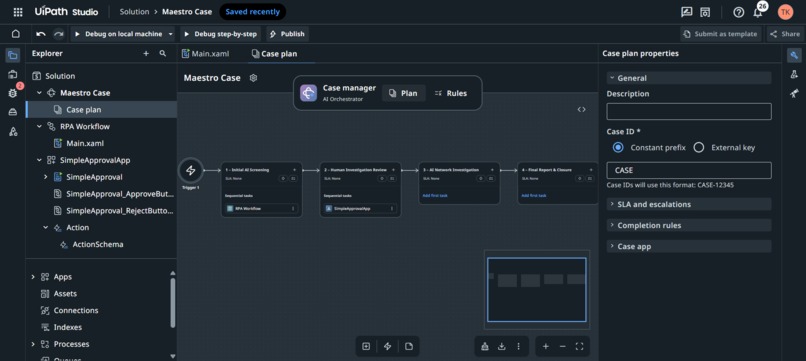Click Submit as template button
The image size is (806, 361).
(x=721, y=34)
